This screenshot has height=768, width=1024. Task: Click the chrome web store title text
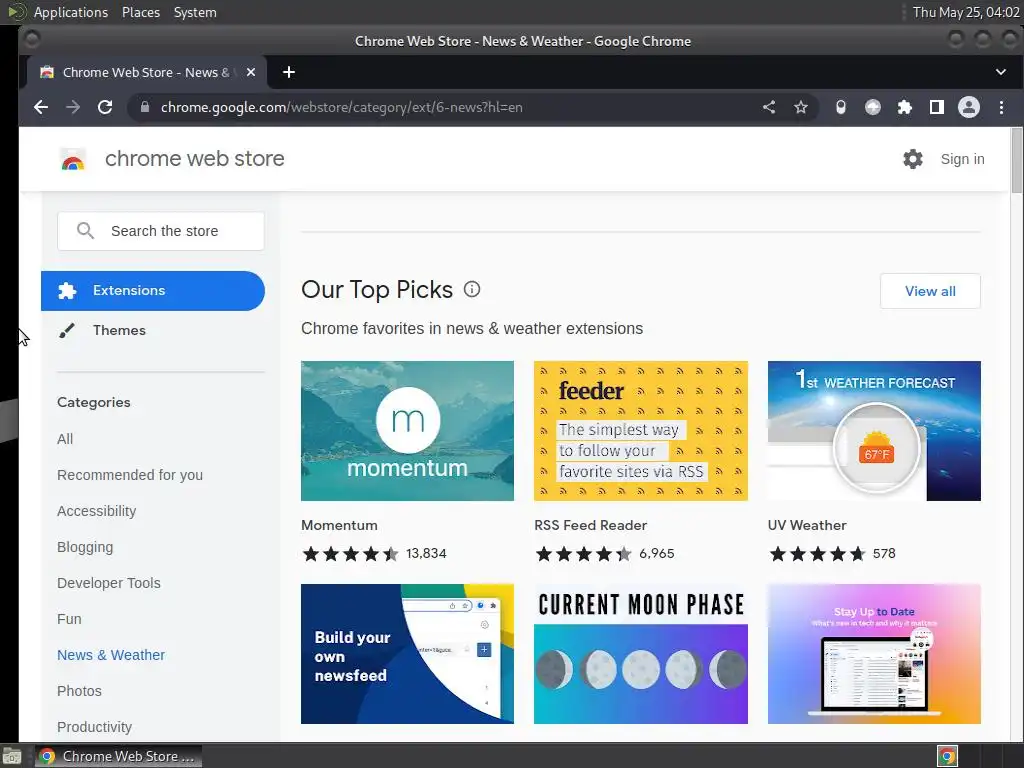coord(195,159)
